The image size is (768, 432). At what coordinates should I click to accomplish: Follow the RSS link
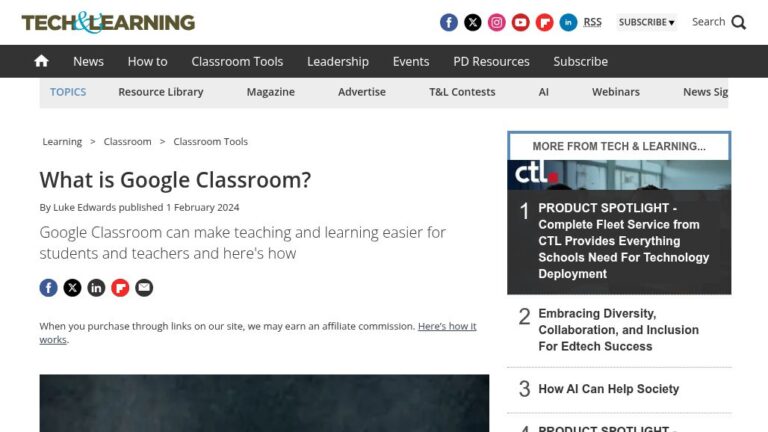coord(592,23)
